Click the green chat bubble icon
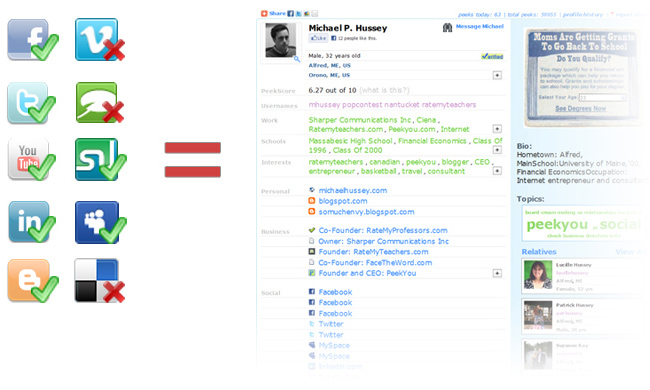650x390 pixels. [99, 103]
